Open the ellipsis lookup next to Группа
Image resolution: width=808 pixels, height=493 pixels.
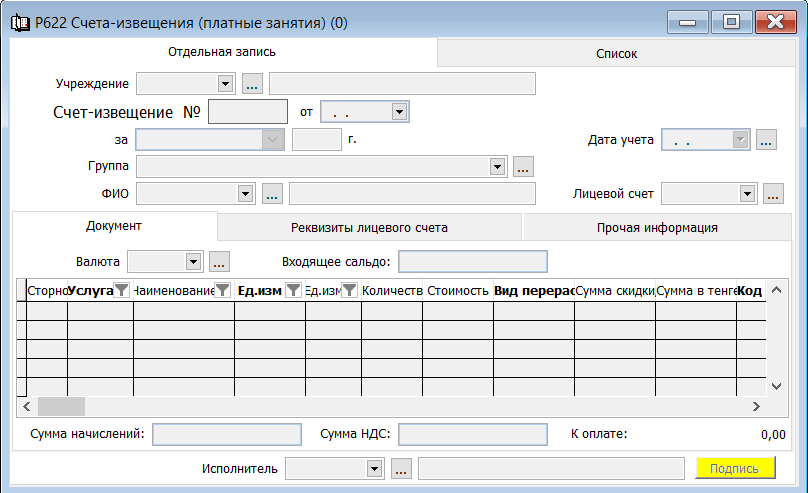(x=523, y=167)
